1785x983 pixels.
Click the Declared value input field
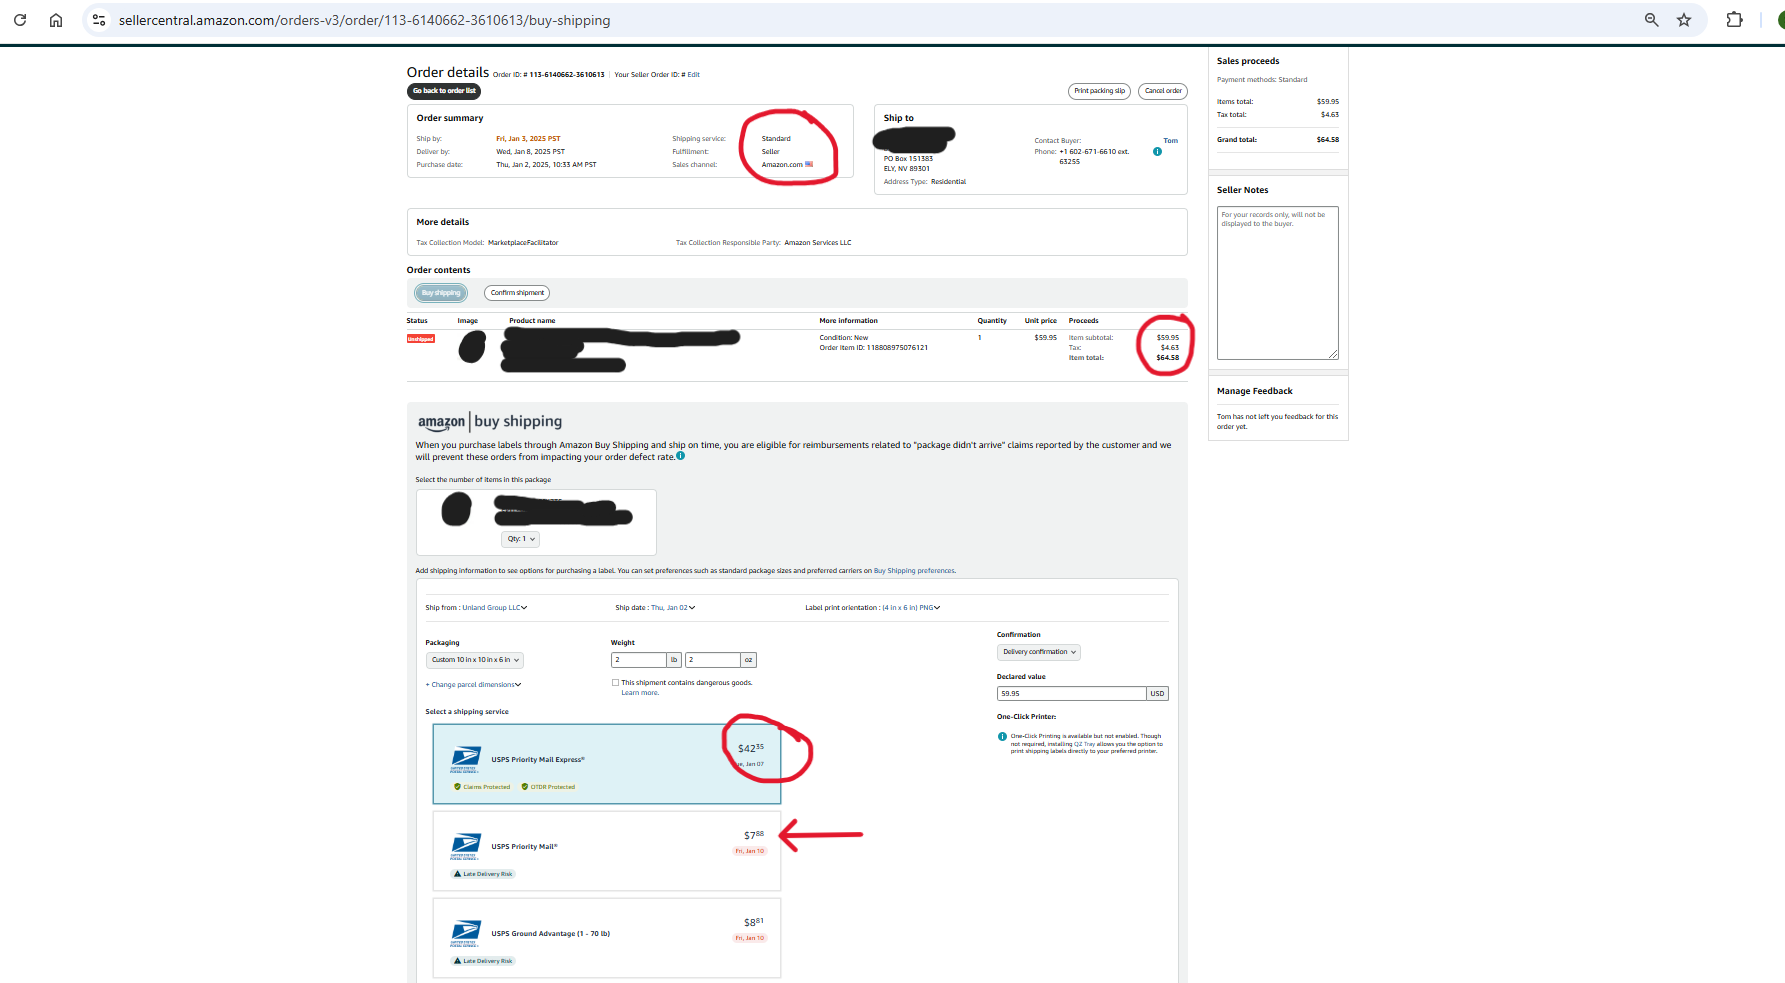click(x=1071, y=693)
